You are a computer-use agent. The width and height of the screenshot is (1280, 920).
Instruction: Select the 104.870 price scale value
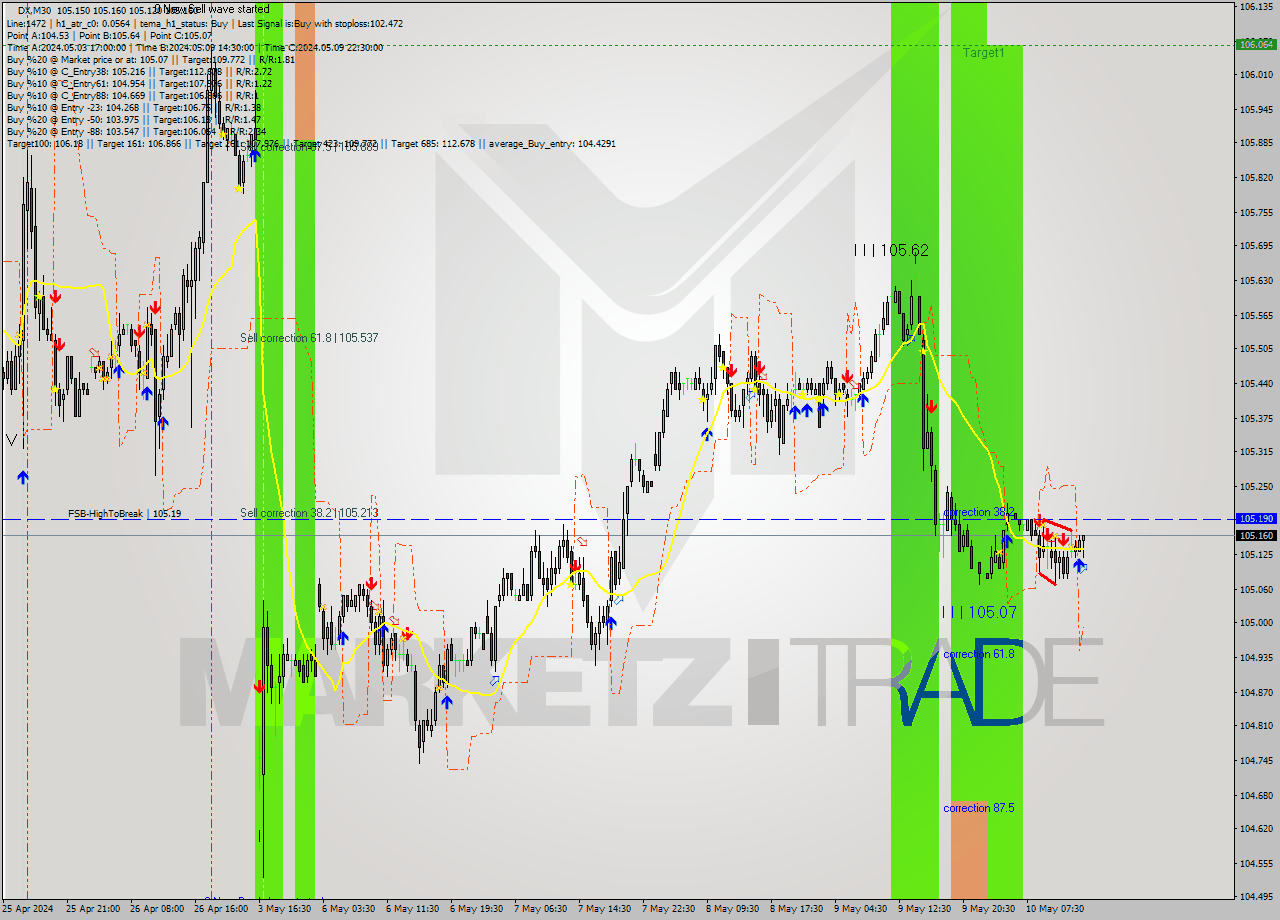coord(1256,692)
